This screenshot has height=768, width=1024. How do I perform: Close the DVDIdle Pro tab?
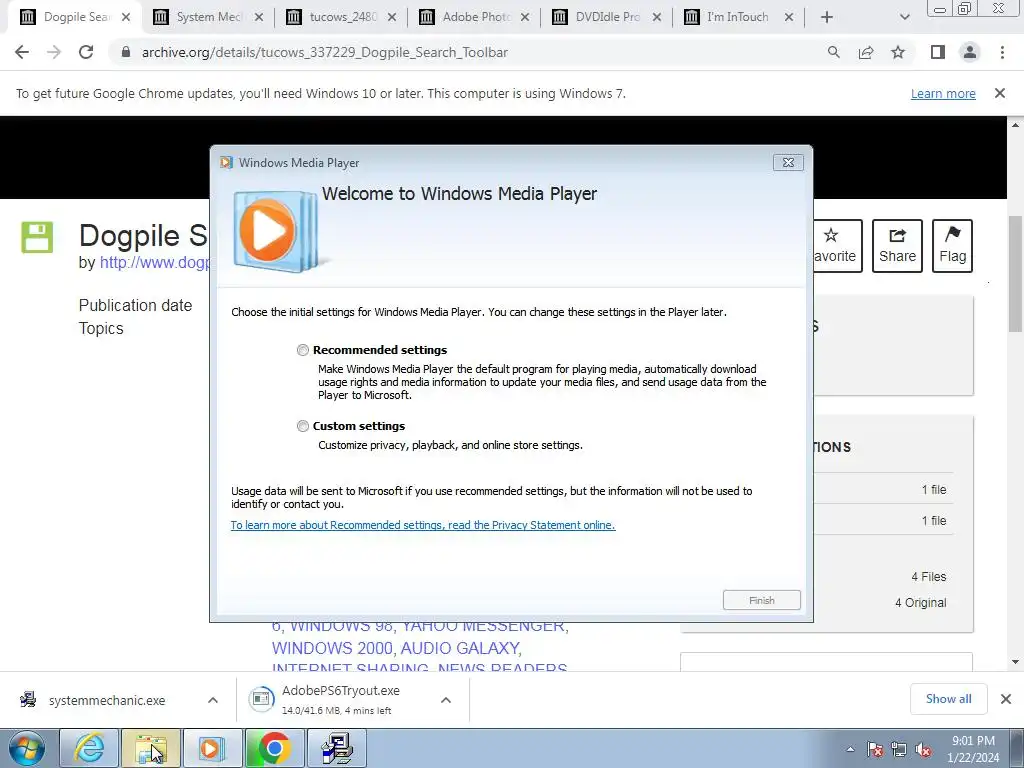coord(657,18)
